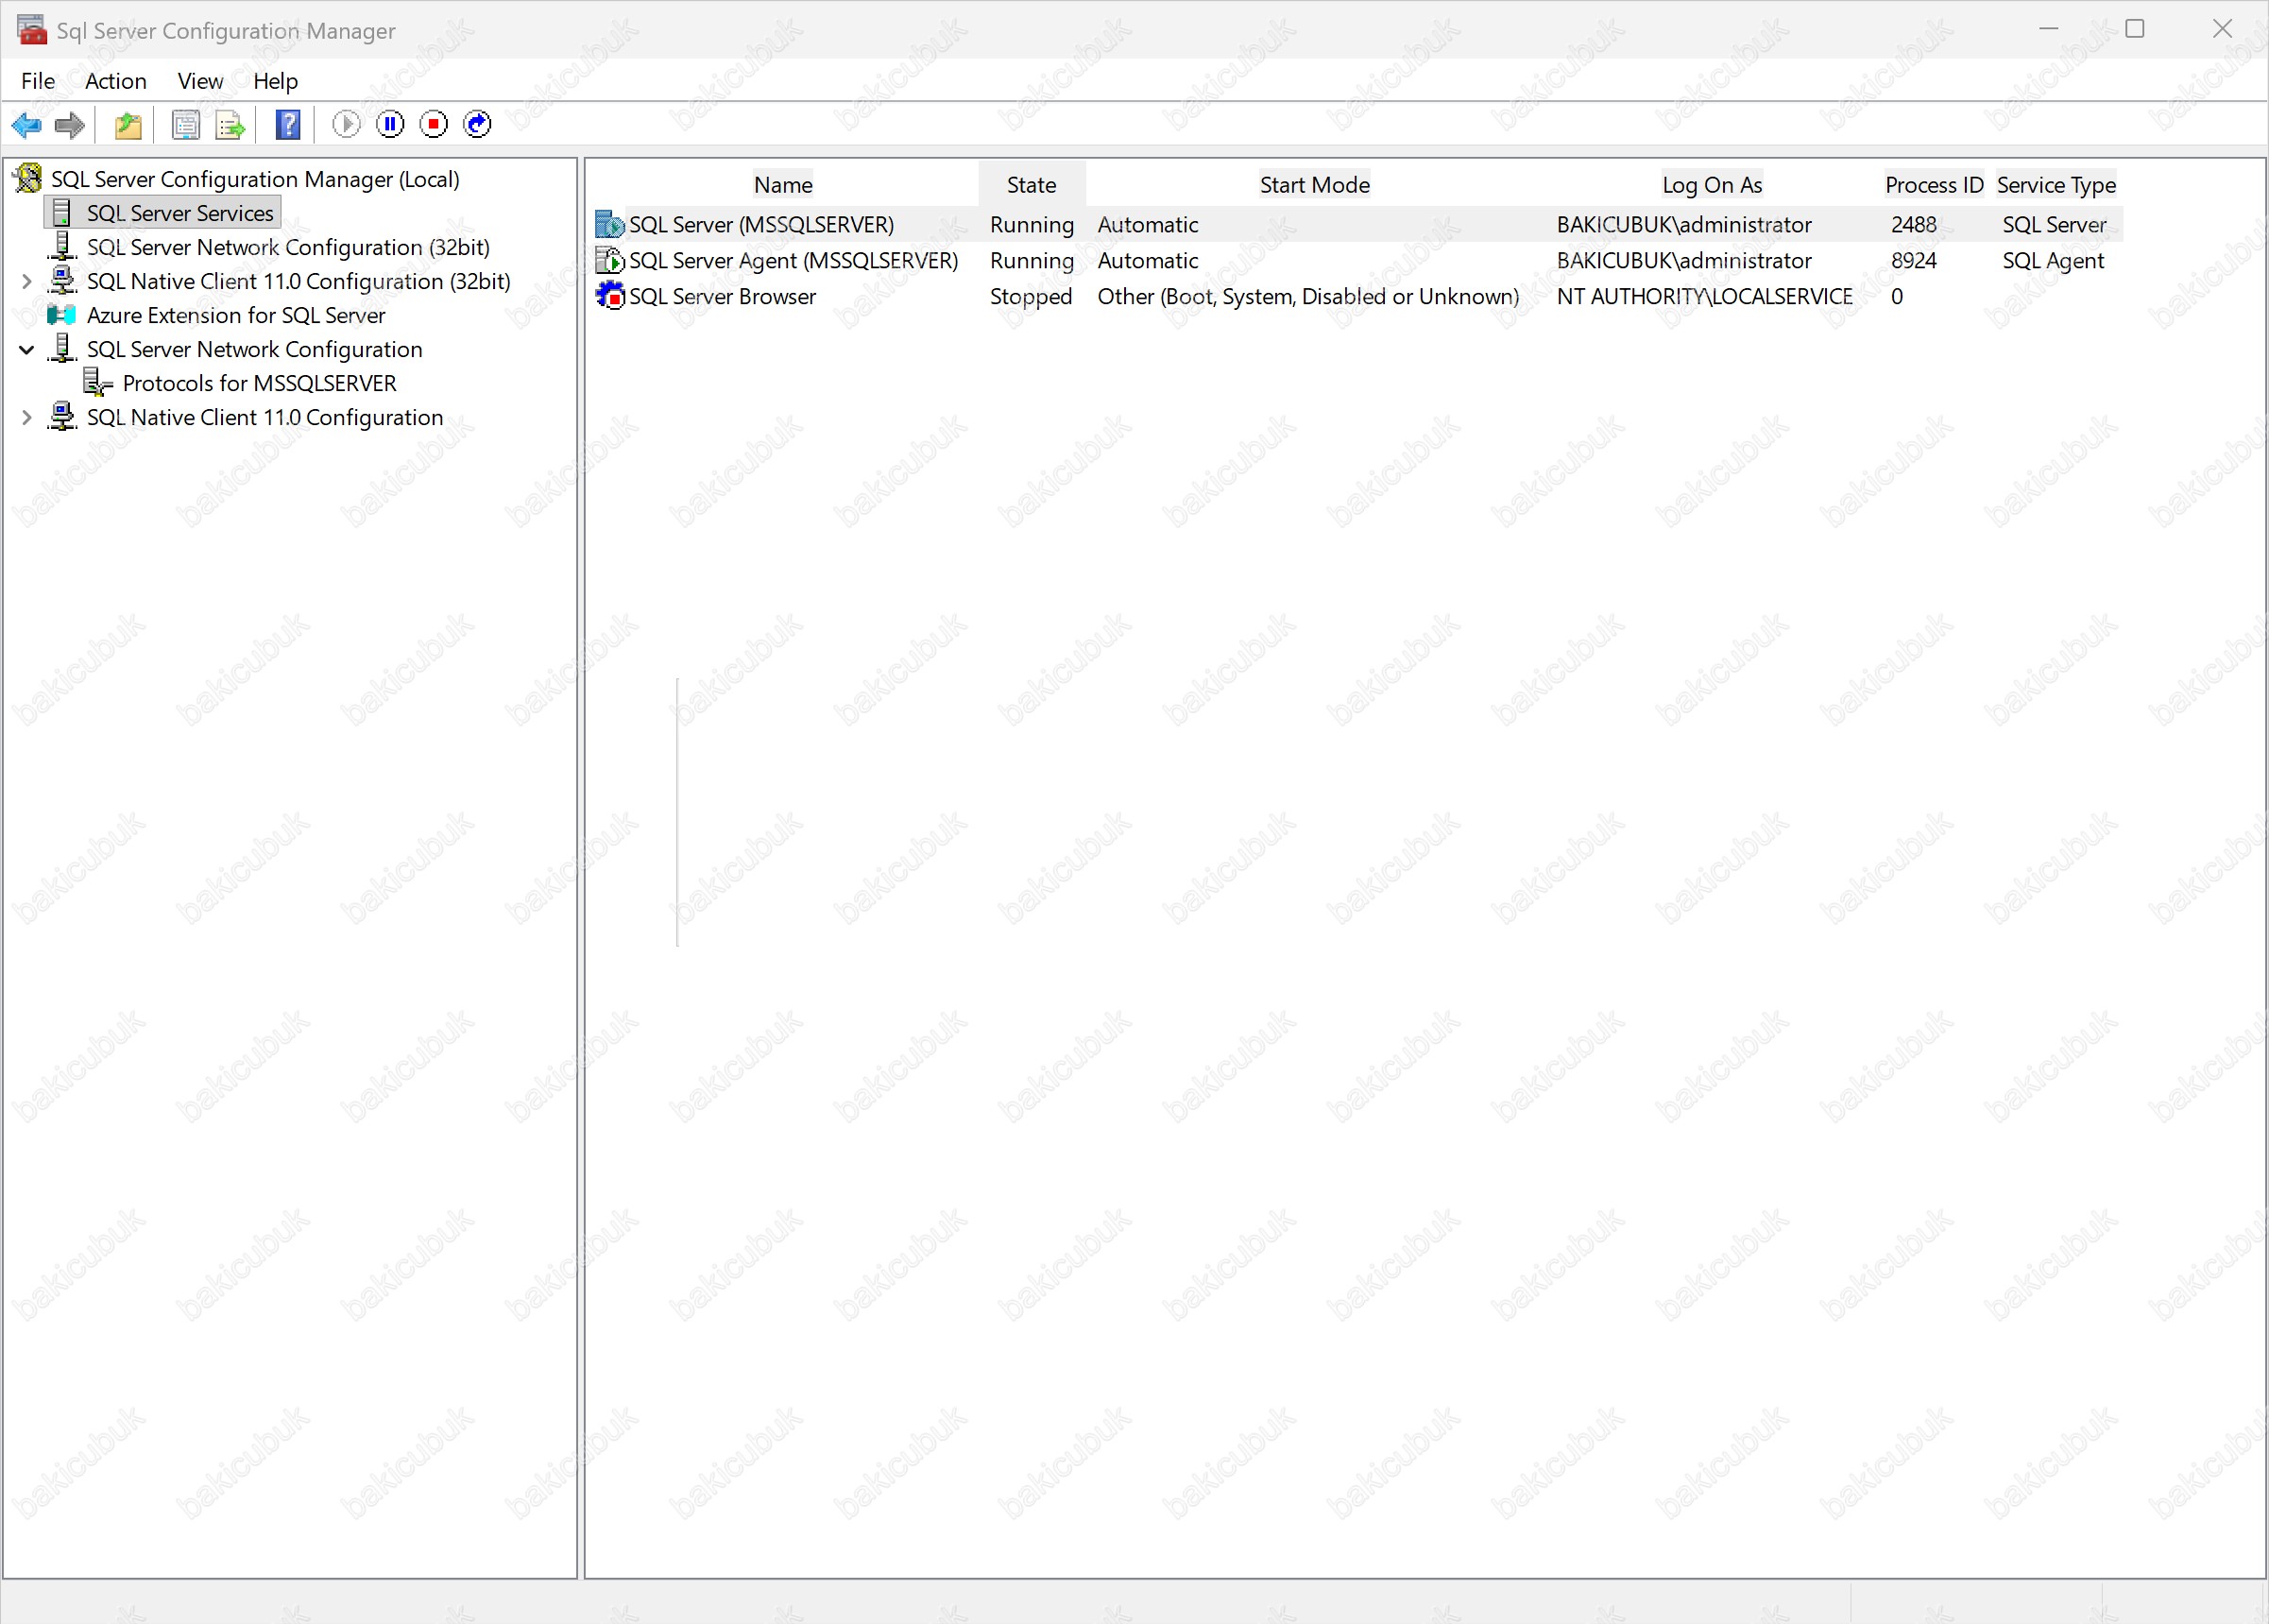
Task: Click the blue Help question mark icon
Action: 288,125
